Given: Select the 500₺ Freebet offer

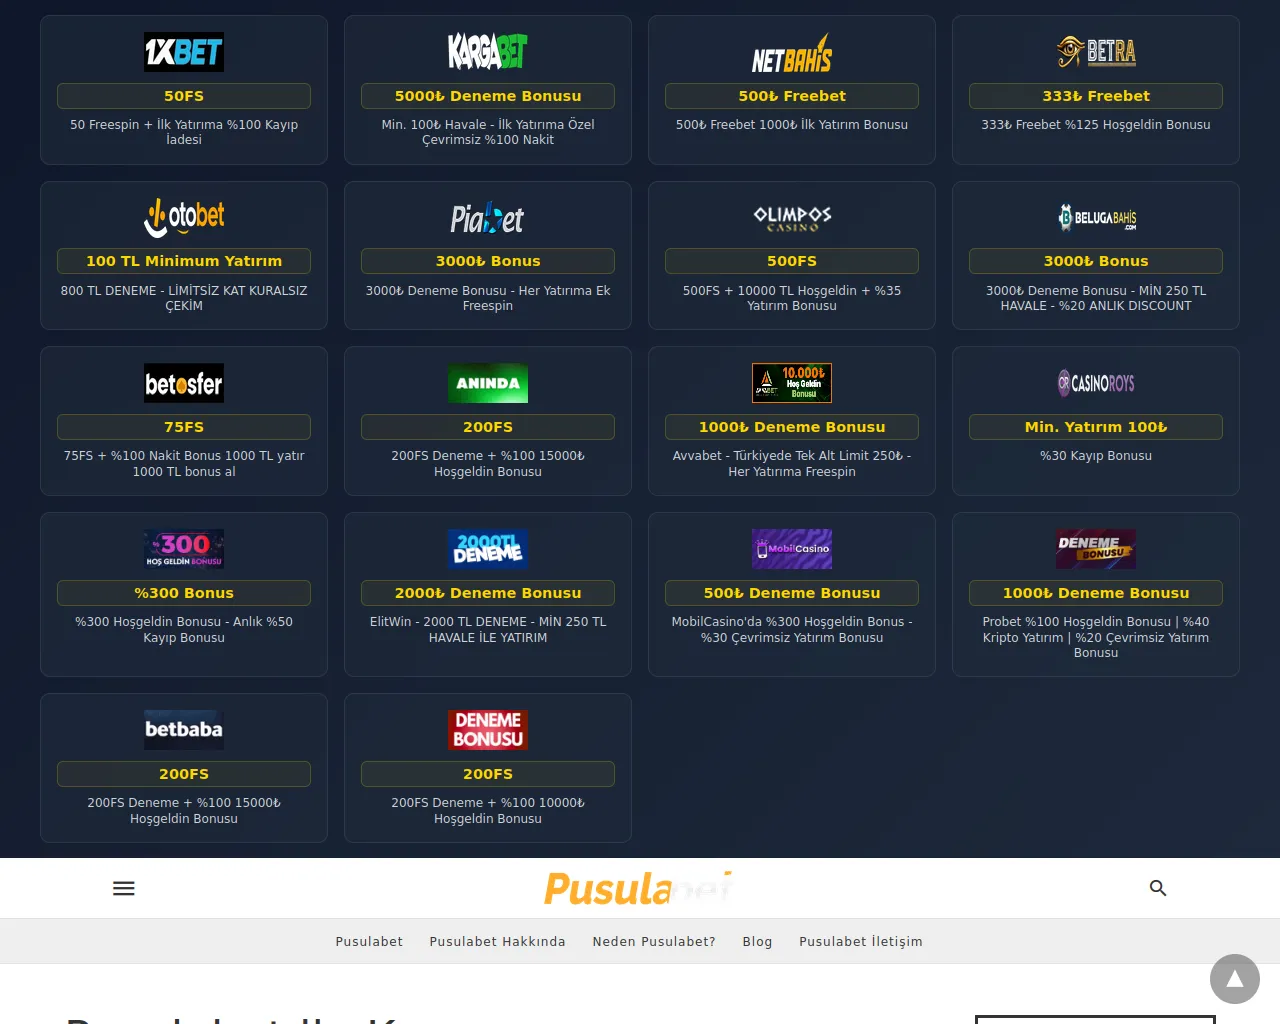Looking at the screenshot, I should (x=791, y=96).
